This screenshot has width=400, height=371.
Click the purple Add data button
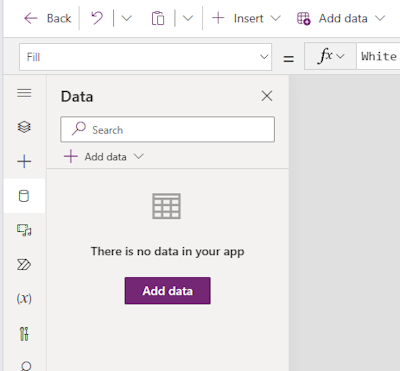[167, 291]
